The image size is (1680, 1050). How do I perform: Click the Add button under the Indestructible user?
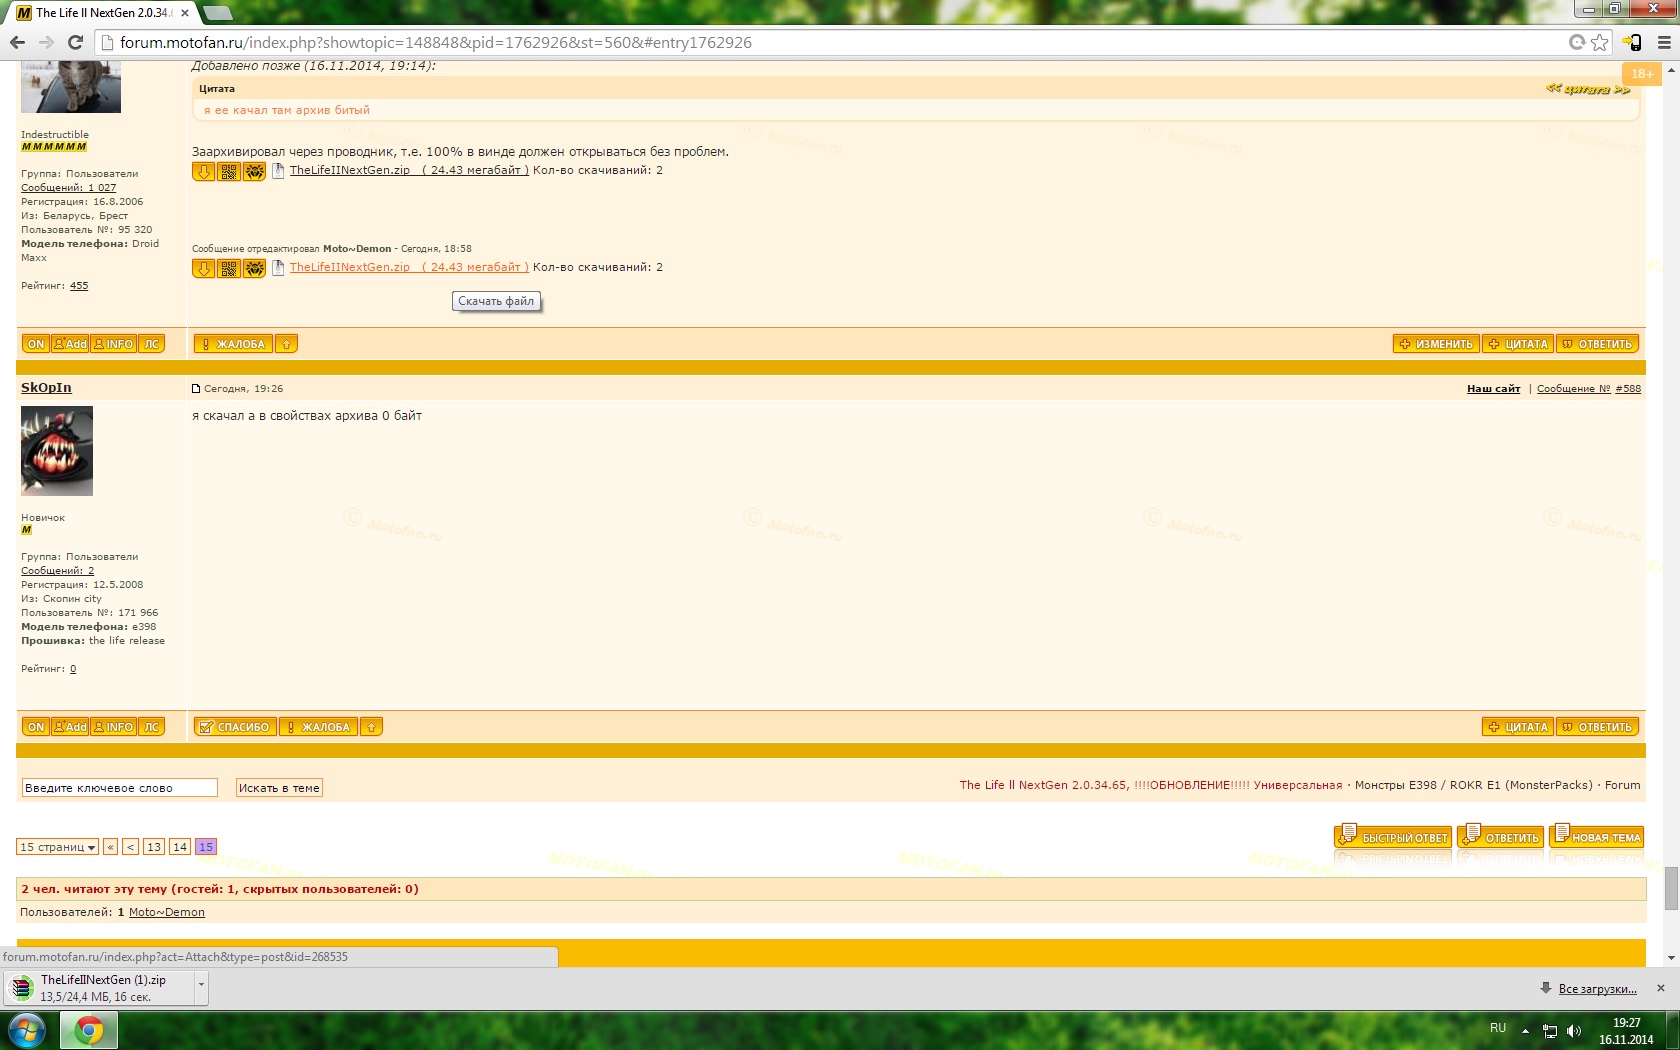click(x=70, y=344)
